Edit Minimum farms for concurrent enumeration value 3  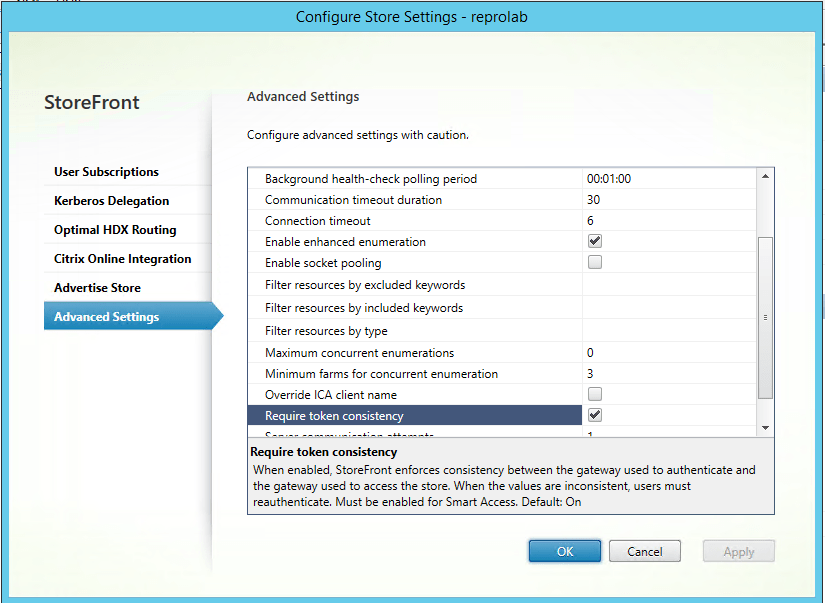[x=669, y=374]
